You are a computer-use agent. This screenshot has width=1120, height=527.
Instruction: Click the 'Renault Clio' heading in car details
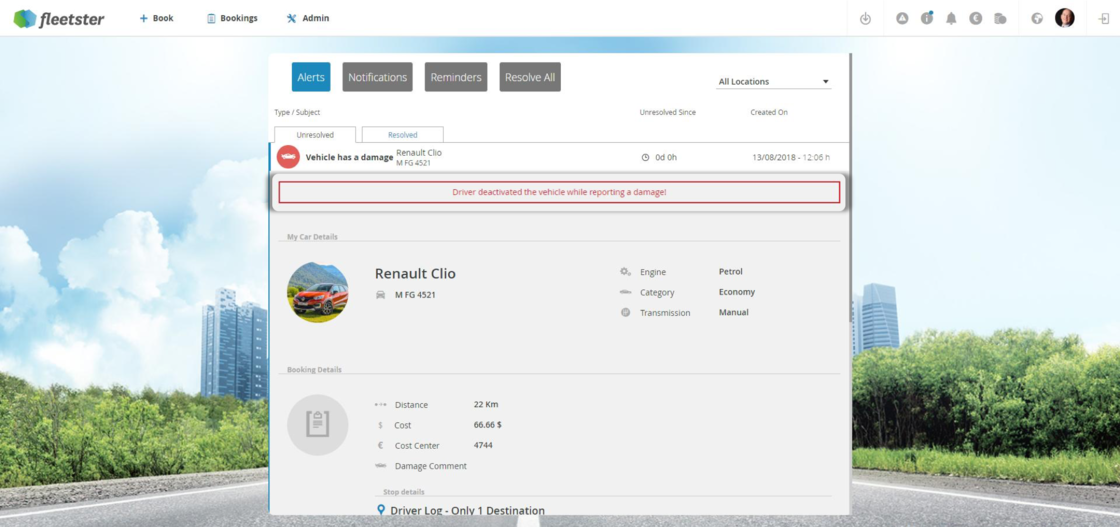tap(415, 273)
